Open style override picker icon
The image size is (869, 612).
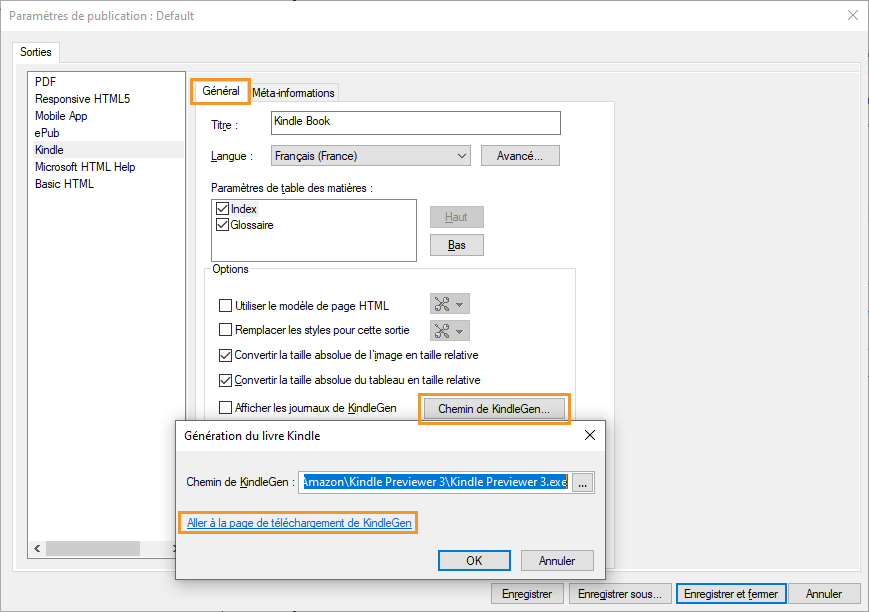449,330
